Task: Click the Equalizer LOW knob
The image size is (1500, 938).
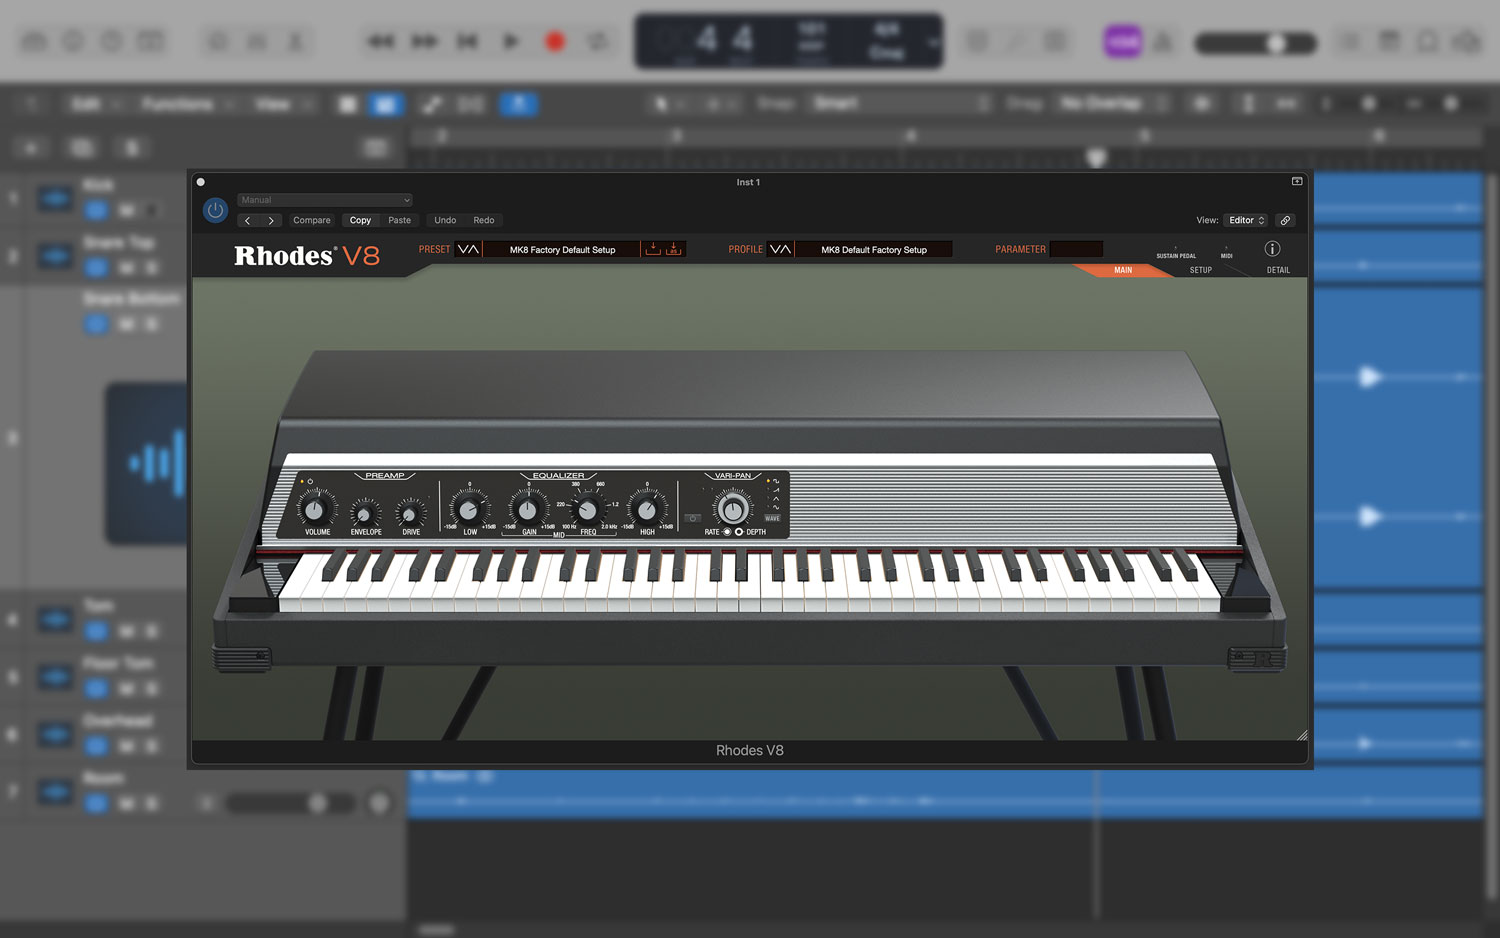Action: tap(468, 510)
